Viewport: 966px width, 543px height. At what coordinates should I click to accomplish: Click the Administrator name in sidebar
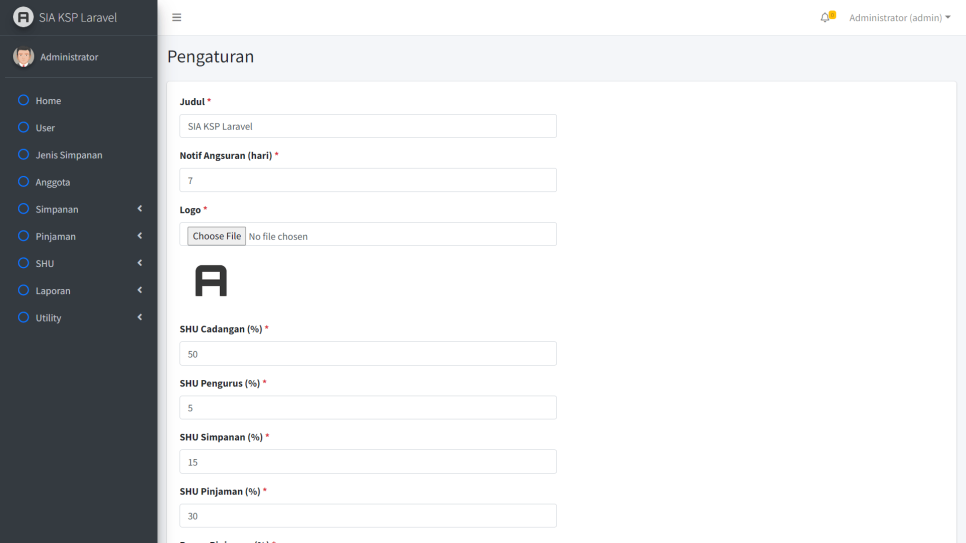69,57
